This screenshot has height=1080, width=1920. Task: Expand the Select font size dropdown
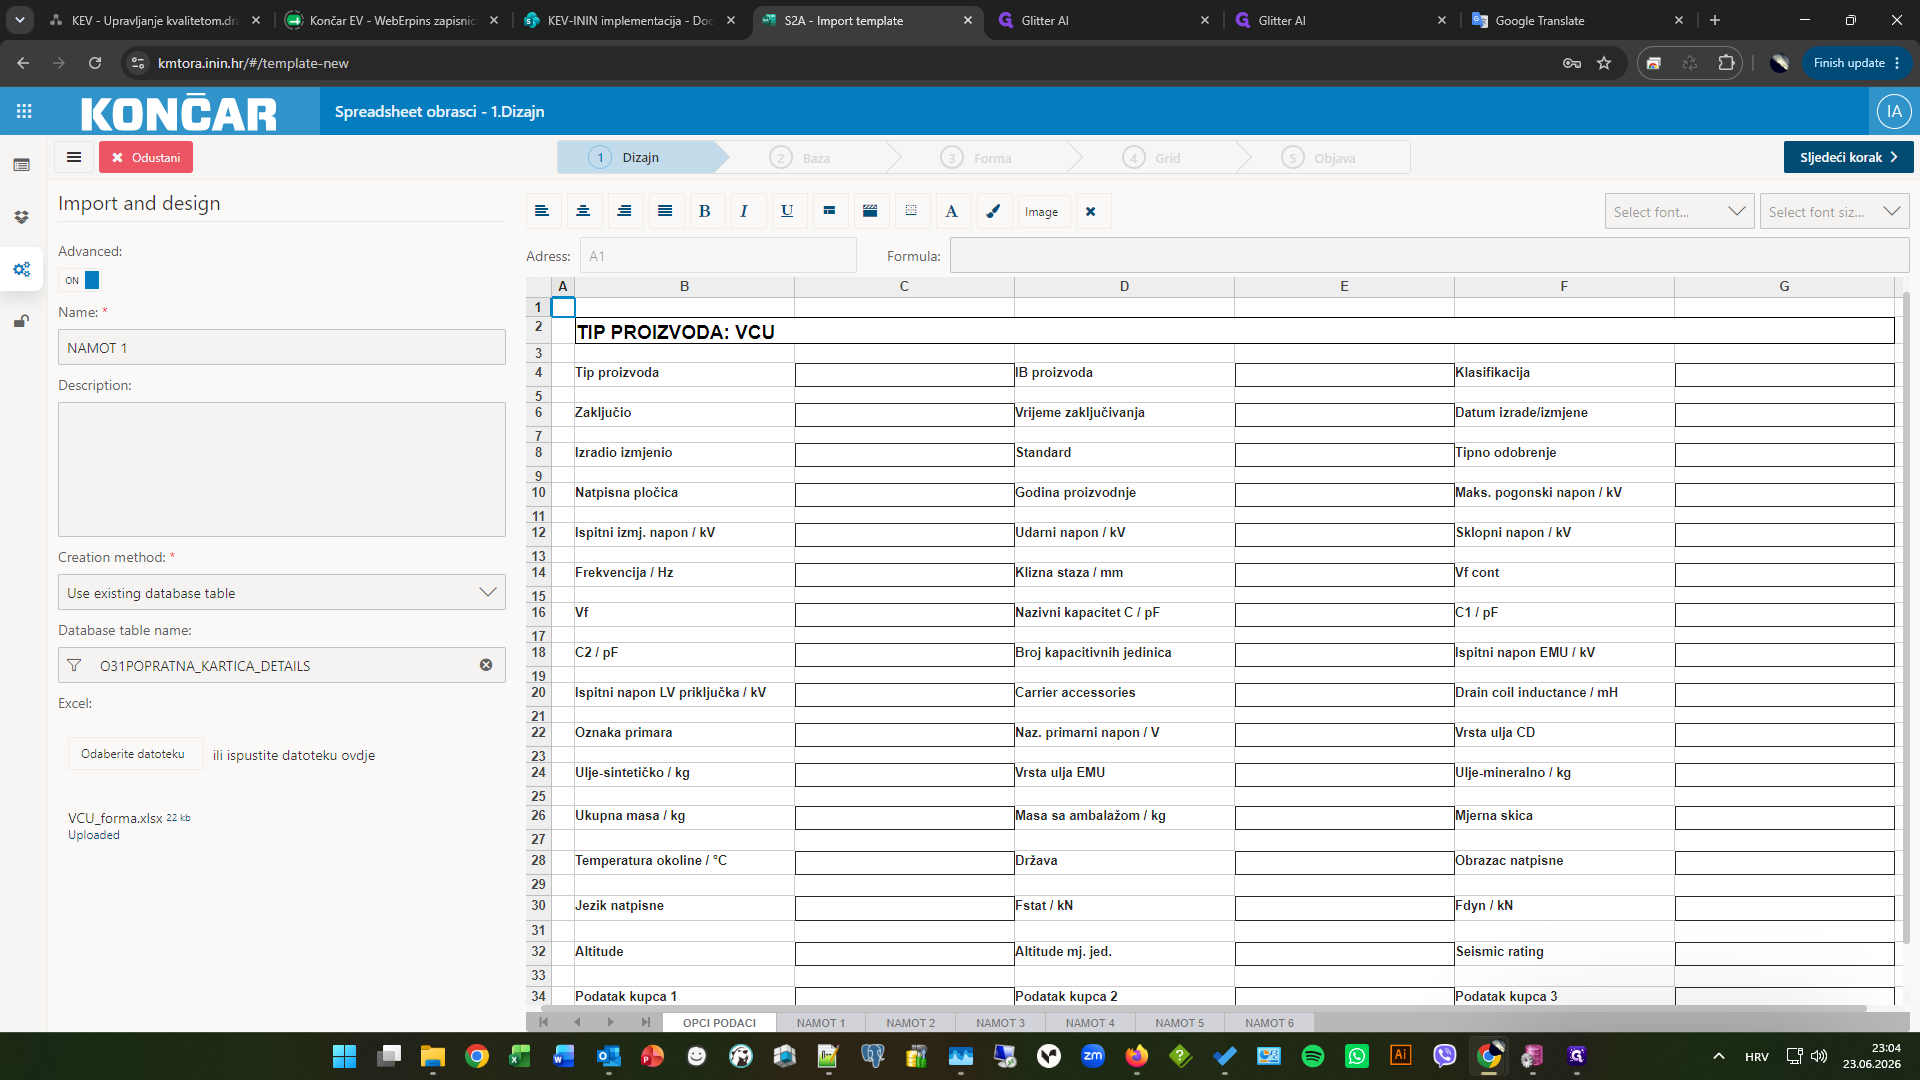pyautogui.click(x=1834, y=211)
